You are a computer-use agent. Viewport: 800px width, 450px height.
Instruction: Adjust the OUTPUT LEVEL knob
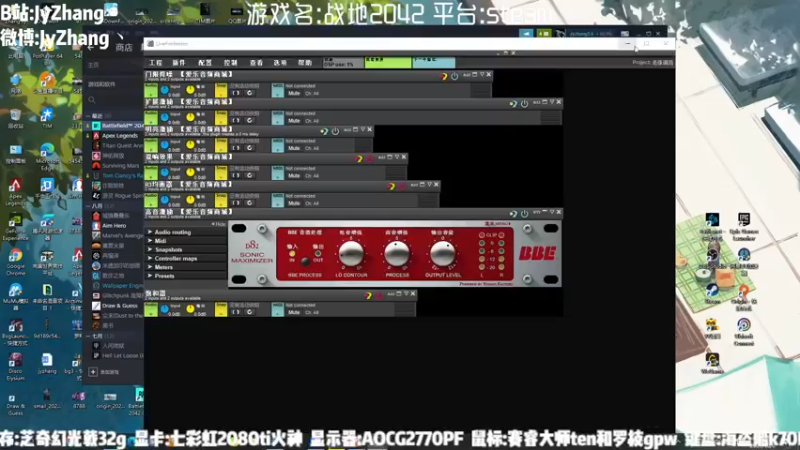tap(442, 253)
